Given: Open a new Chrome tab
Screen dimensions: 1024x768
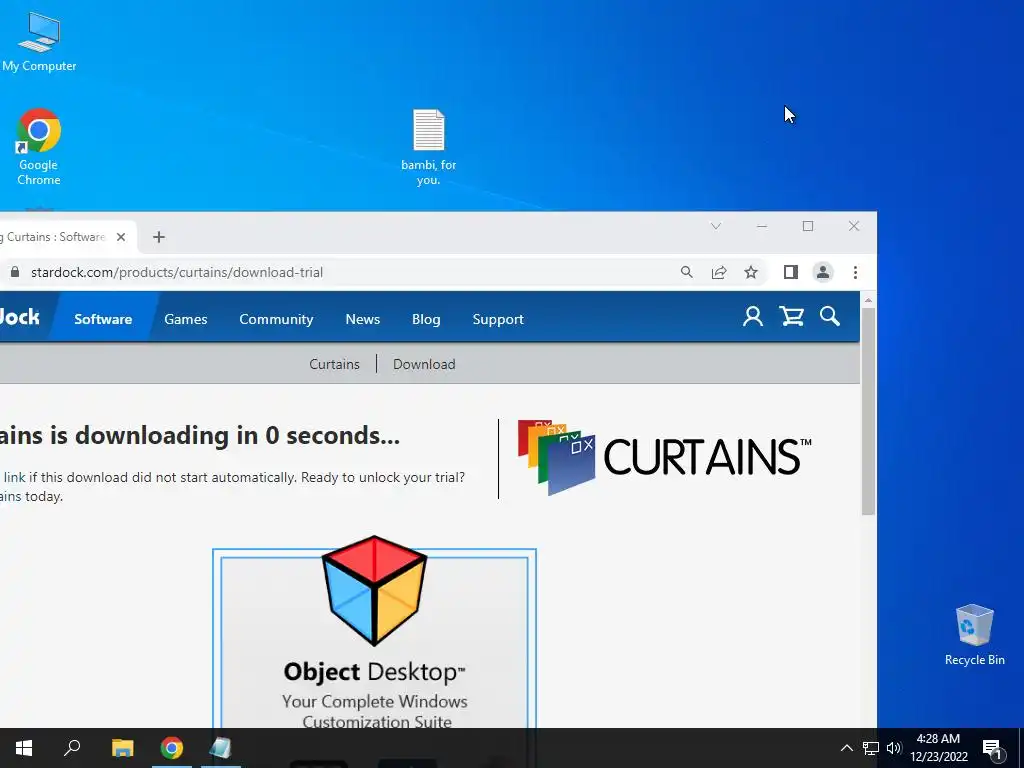Looking at the screenshot, I should pos(159,237).
